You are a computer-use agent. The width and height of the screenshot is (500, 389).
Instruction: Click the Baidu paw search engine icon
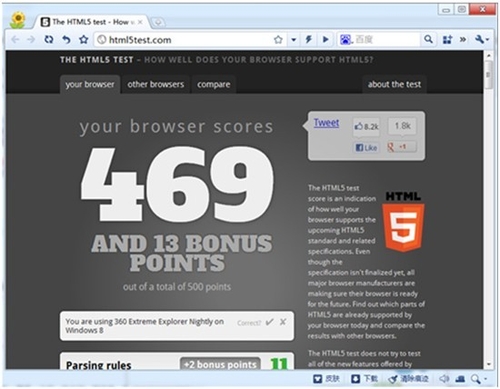click(346, 40)
